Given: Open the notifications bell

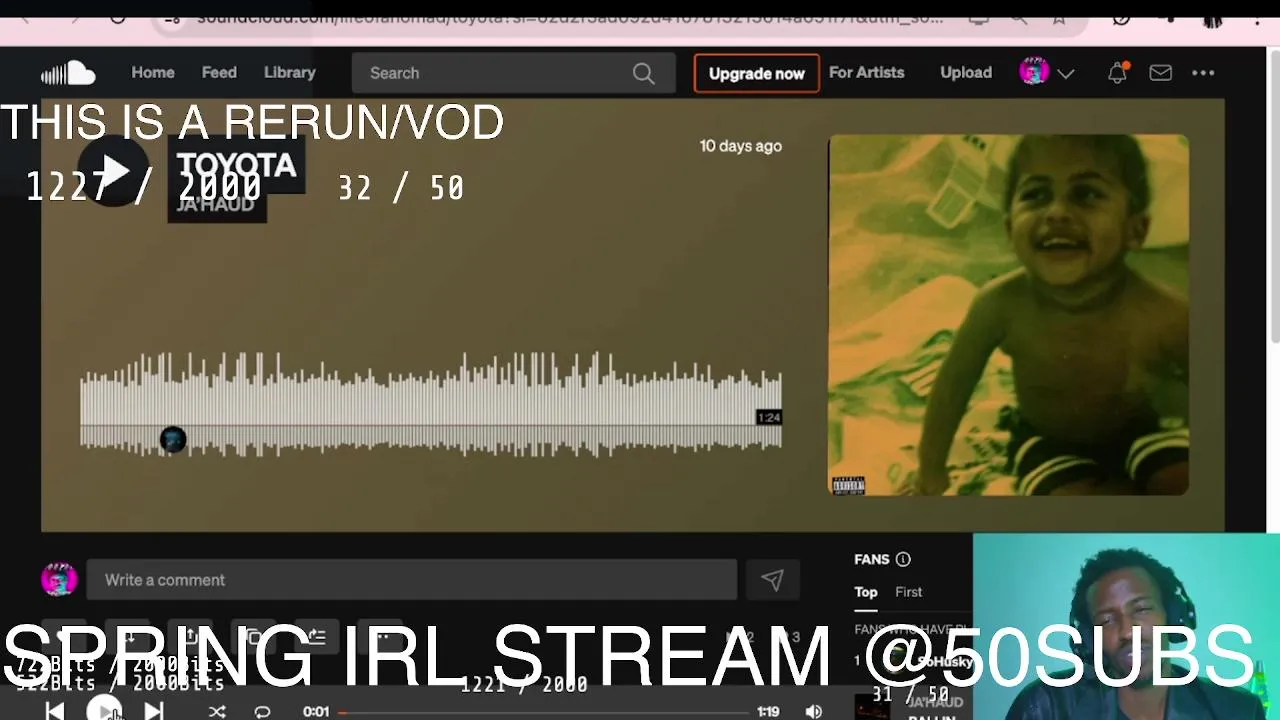Looking at the screenshot, I should (x=1117, y=73).
